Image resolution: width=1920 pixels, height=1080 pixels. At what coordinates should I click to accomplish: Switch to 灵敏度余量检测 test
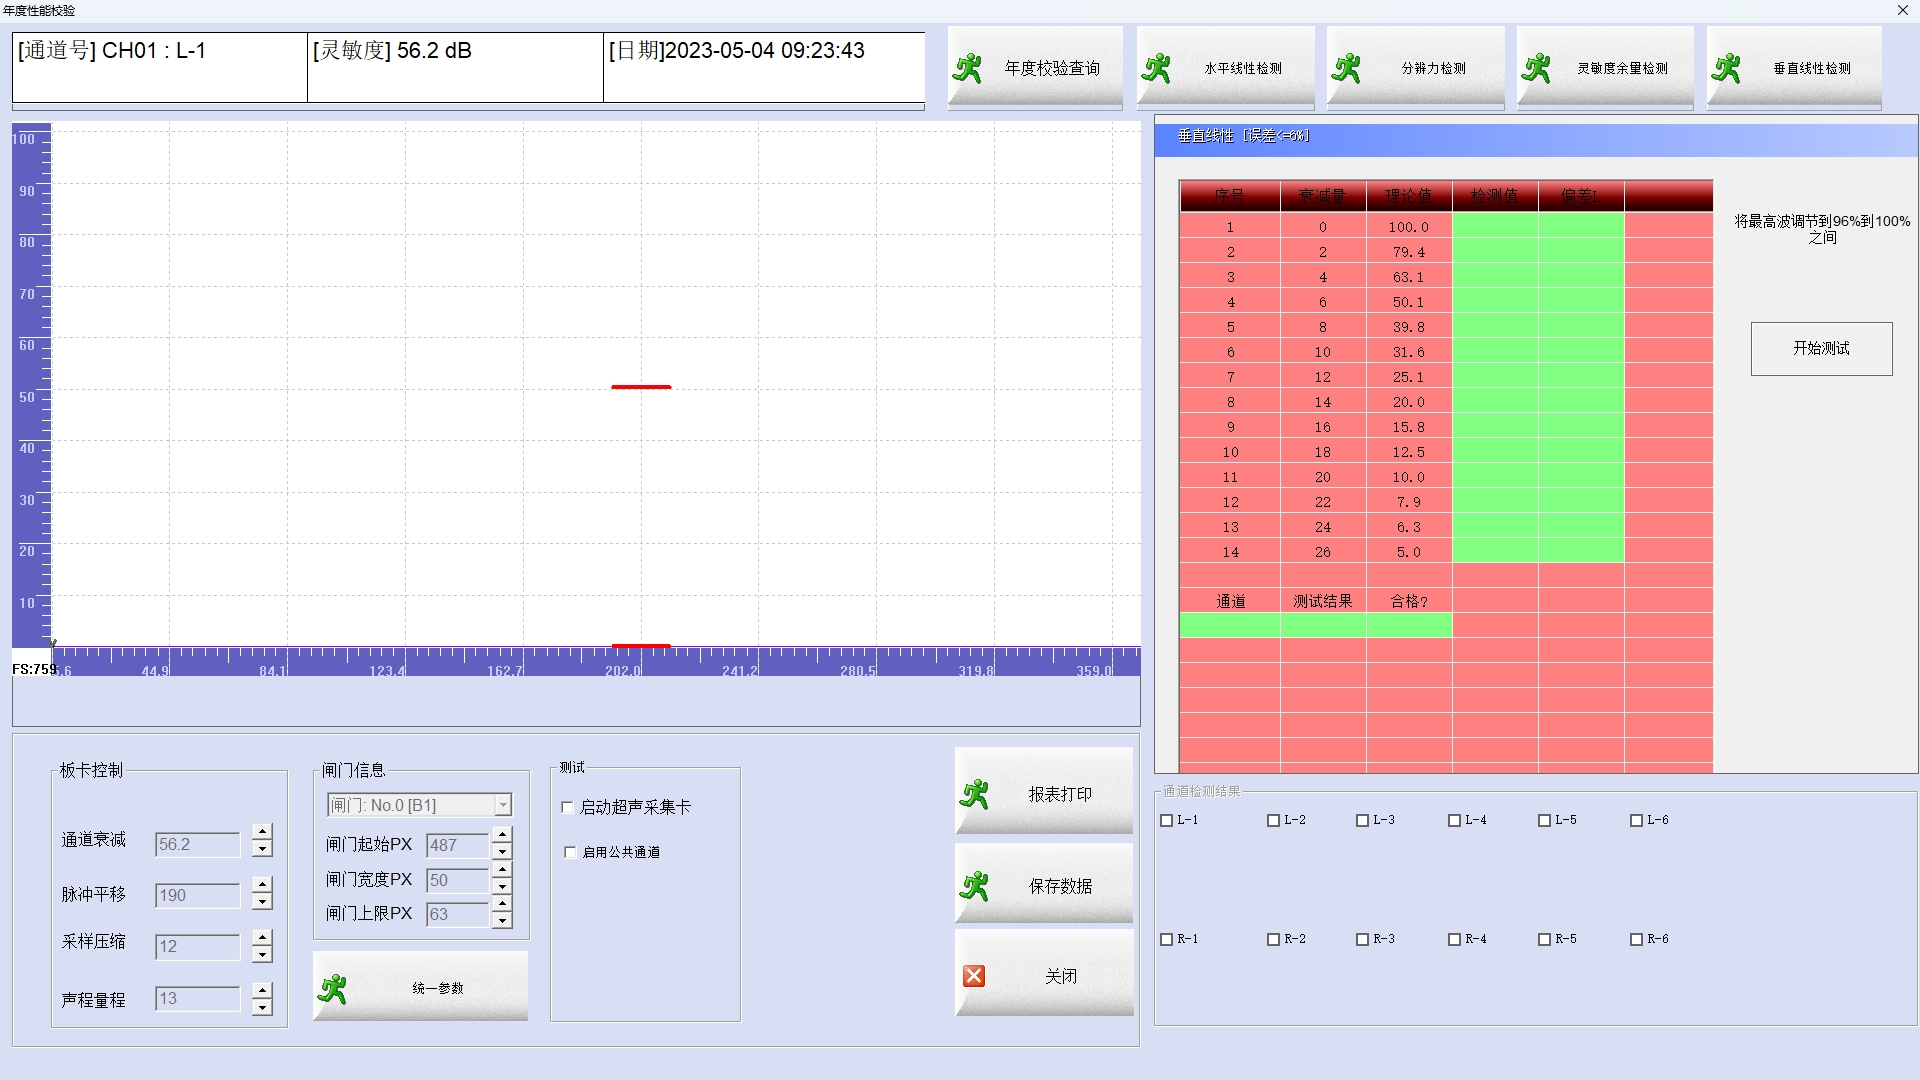tap(1605, 67)
